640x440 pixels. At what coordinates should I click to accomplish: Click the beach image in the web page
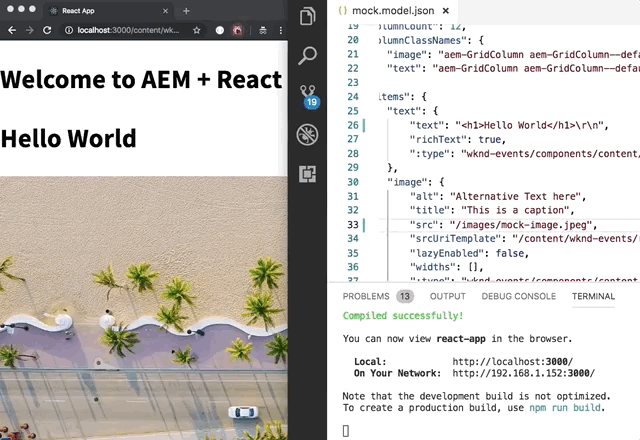pos(144,308)
